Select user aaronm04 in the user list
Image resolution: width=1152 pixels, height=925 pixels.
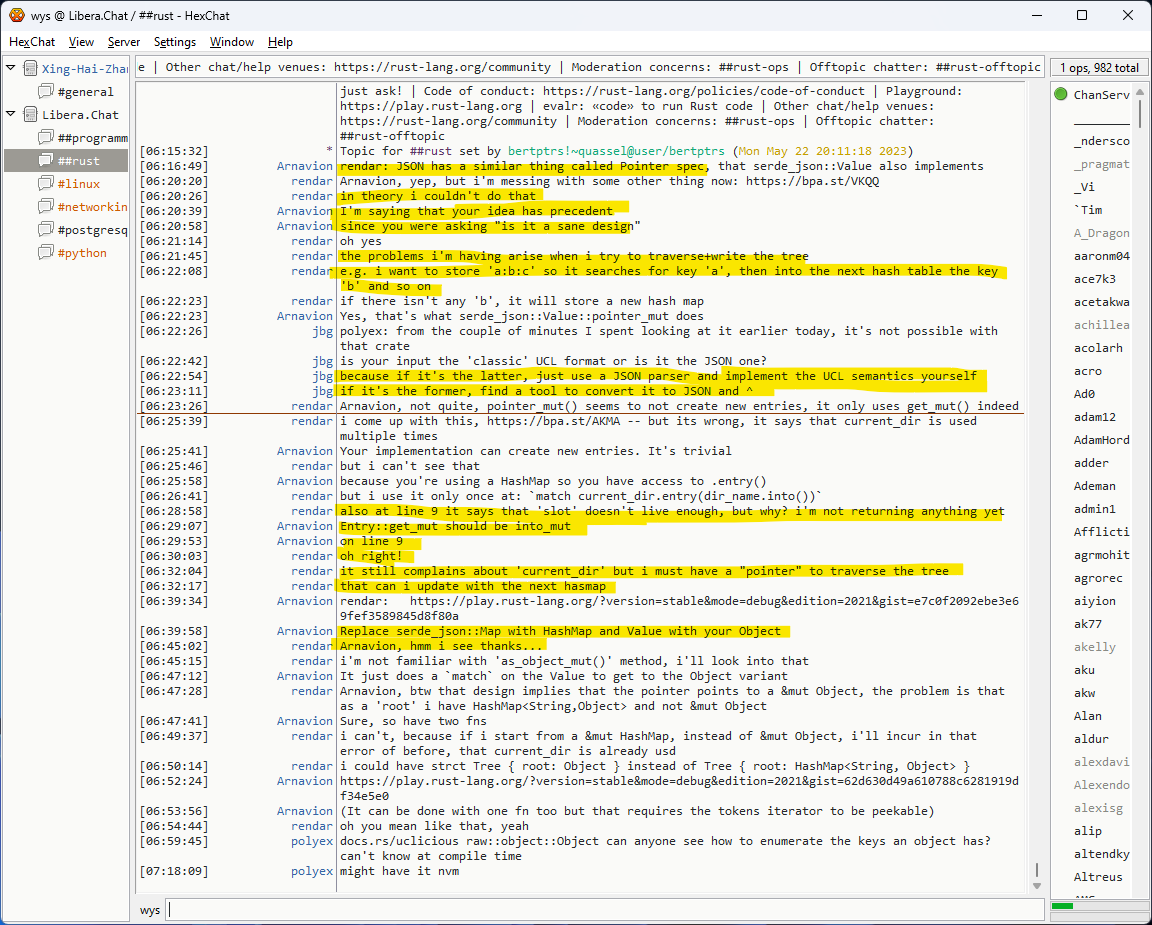pyautogui.click(x=1101, y=256)
